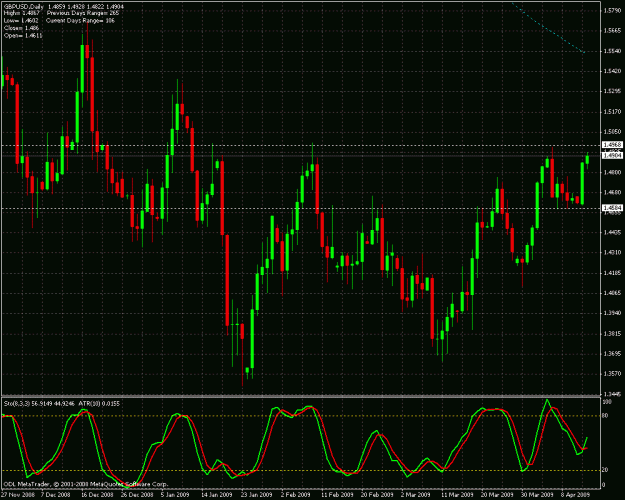
Task: Click the Sto(8,3,3) indicator label
Action: coord(15,404)
